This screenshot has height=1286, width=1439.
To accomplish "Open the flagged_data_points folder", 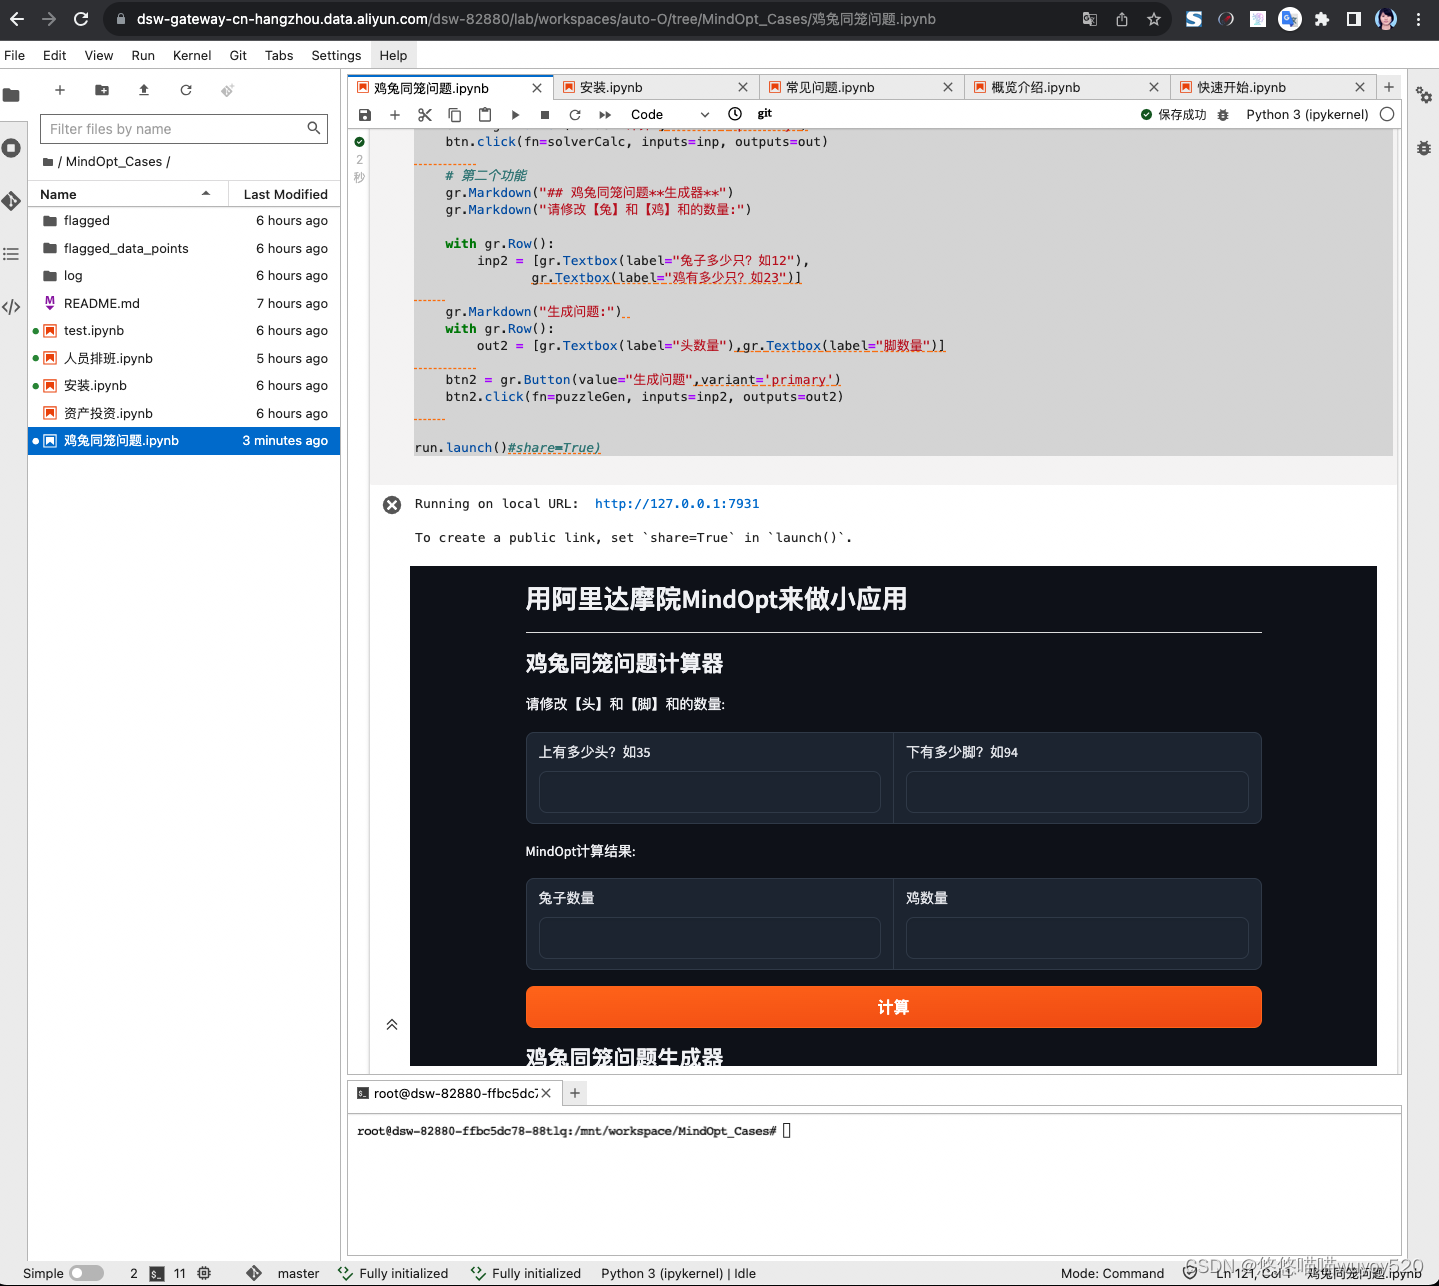I will tap(185, 249).
